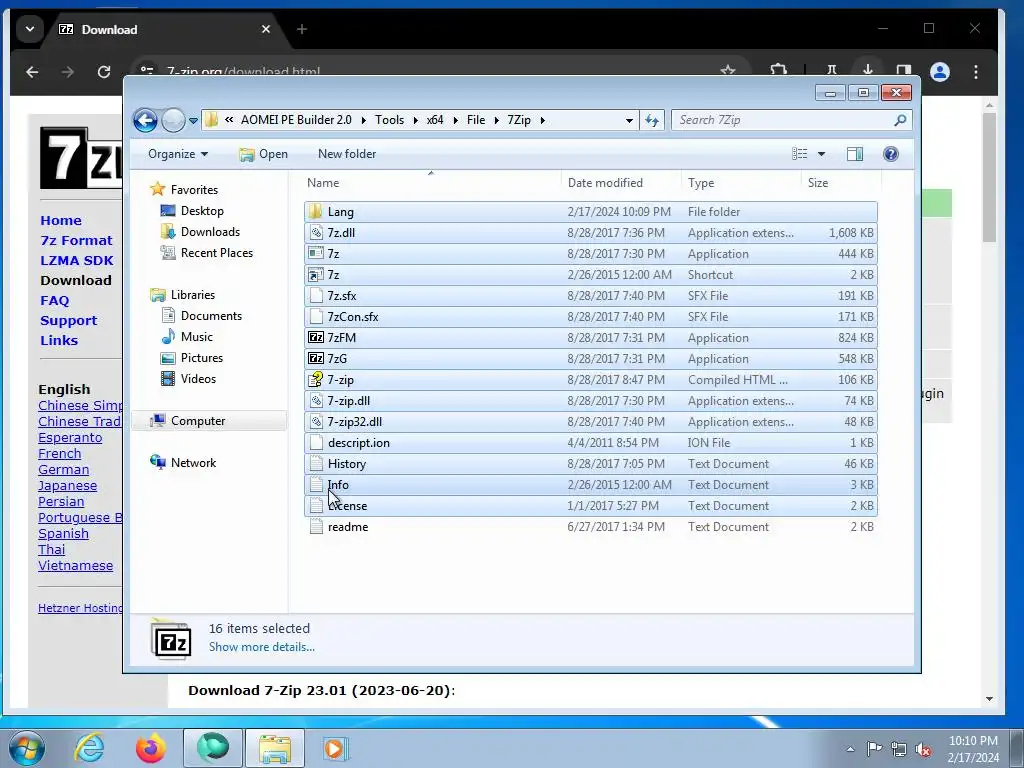Expand arrow after 7Zip breadcrumb

tap(543, 121)
